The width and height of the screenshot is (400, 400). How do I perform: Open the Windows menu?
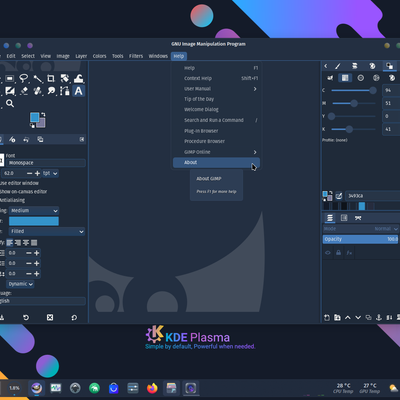coord(158,56)
